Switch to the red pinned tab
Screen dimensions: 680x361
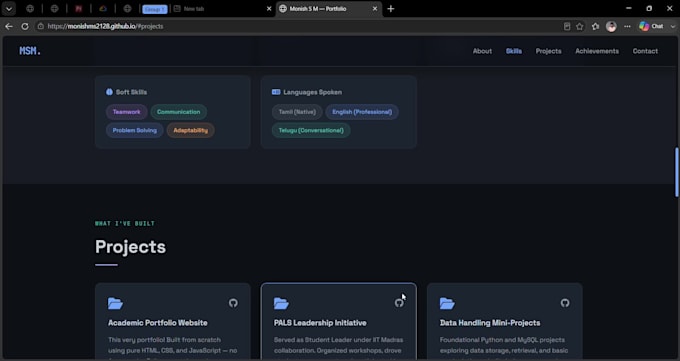pos(78,9)
